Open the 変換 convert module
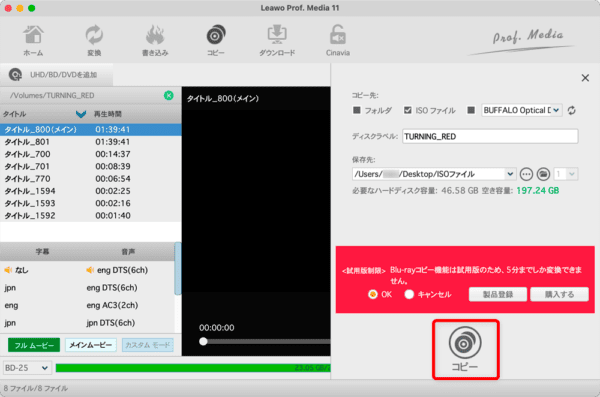 [x=94, y=40]
